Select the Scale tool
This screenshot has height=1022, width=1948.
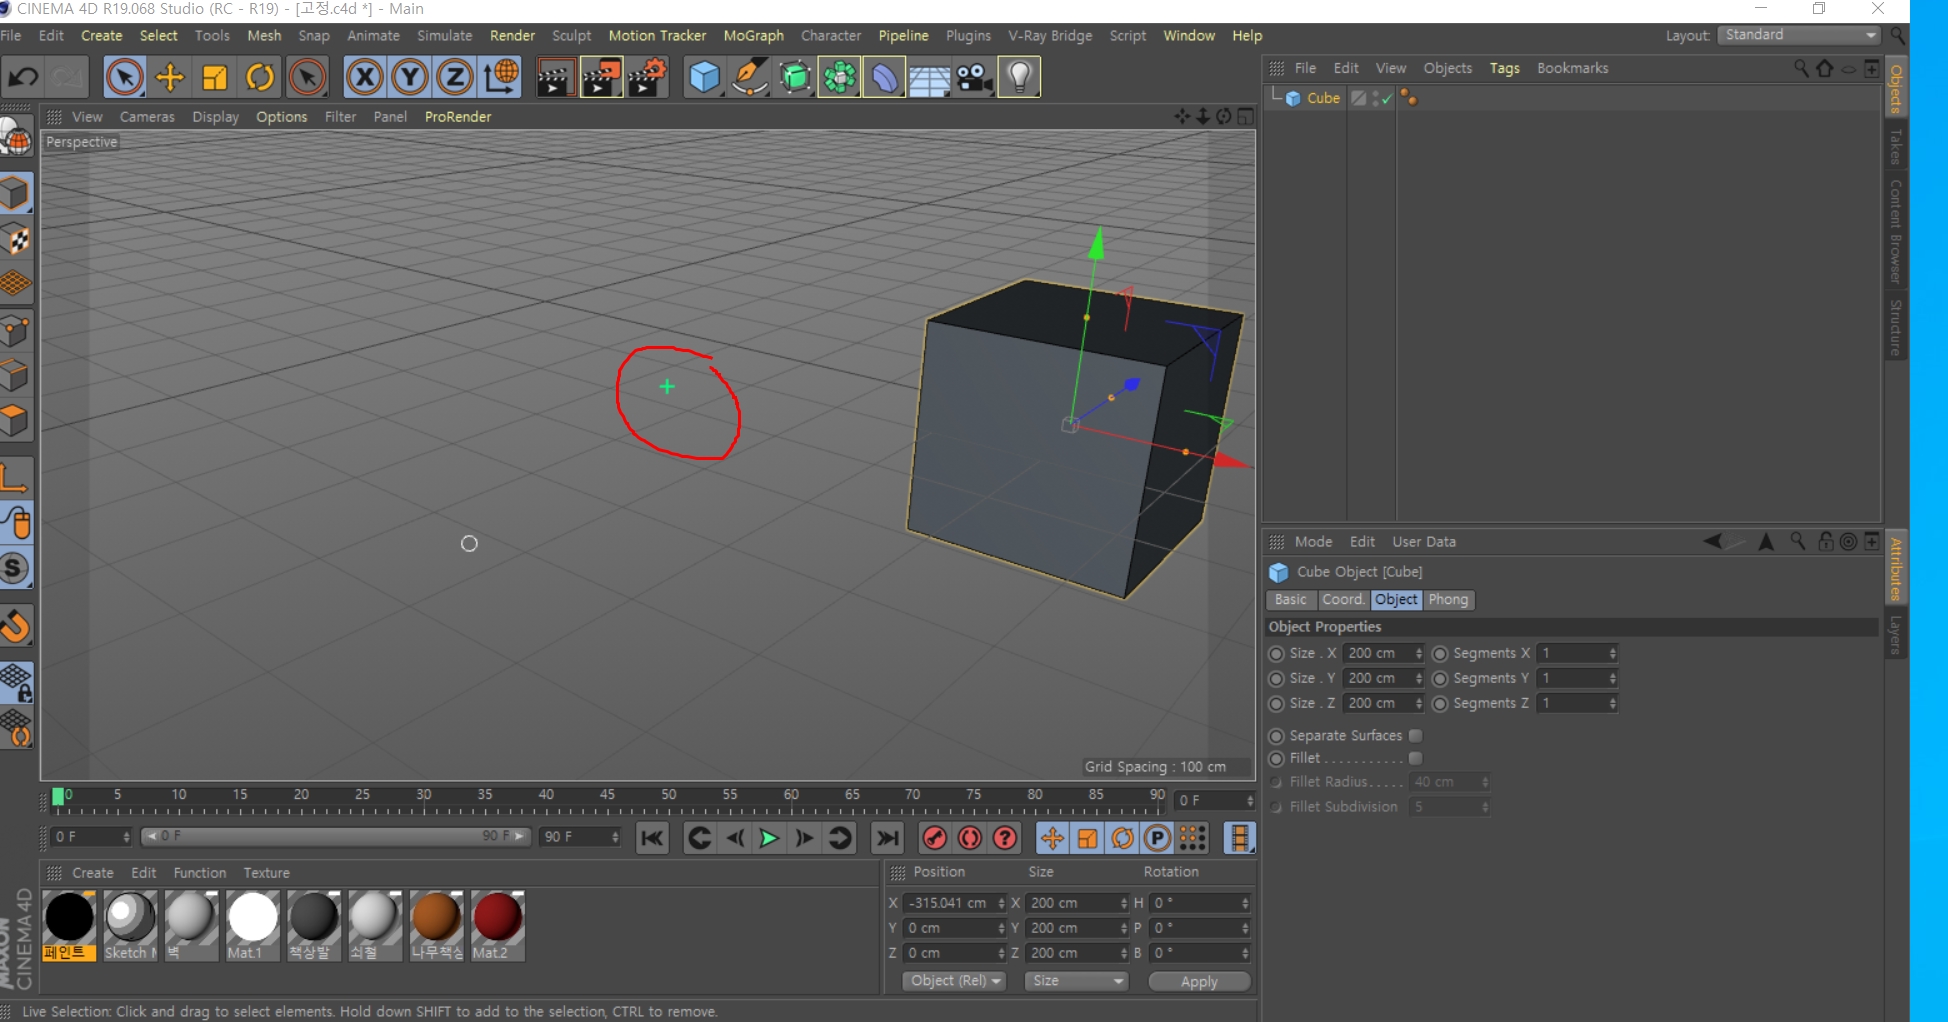(x=215, y=78)
